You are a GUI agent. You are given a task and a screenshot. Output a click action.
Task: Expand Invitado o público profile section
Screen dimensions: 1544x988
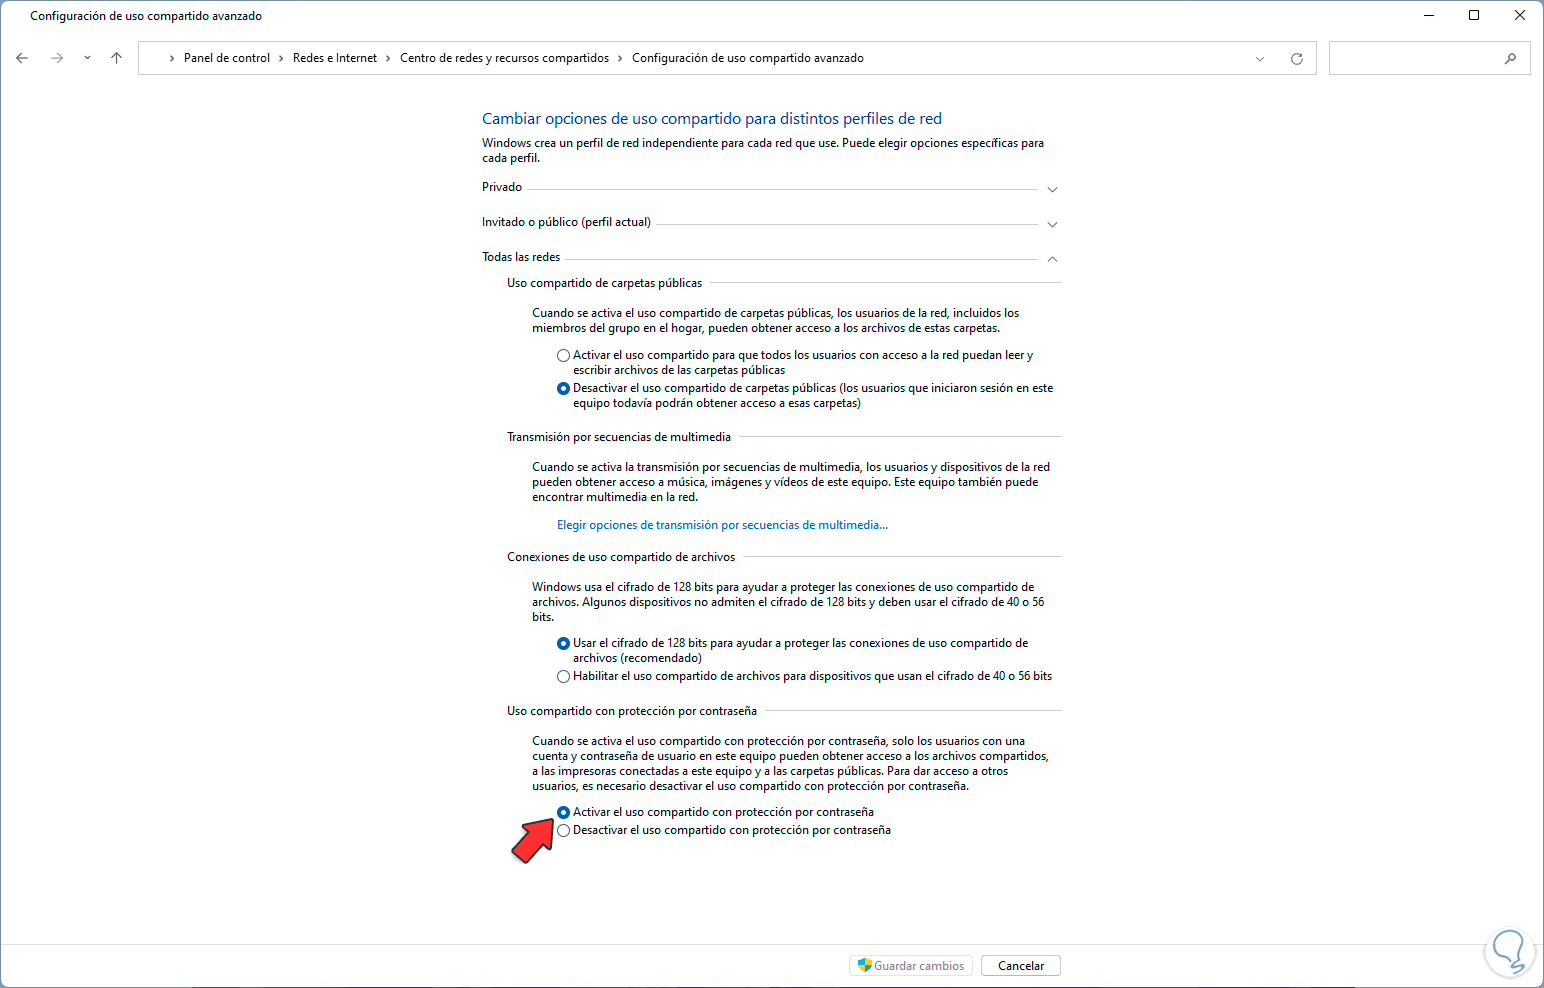pyautogui.click(x=1052, y=224)
